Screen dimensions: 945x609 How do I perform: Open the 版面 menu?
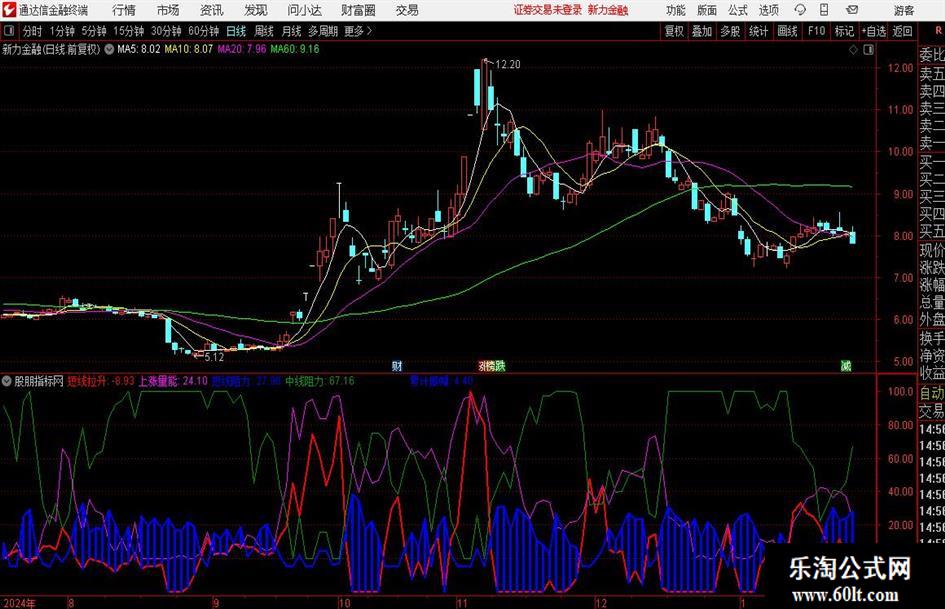[707, 10]
